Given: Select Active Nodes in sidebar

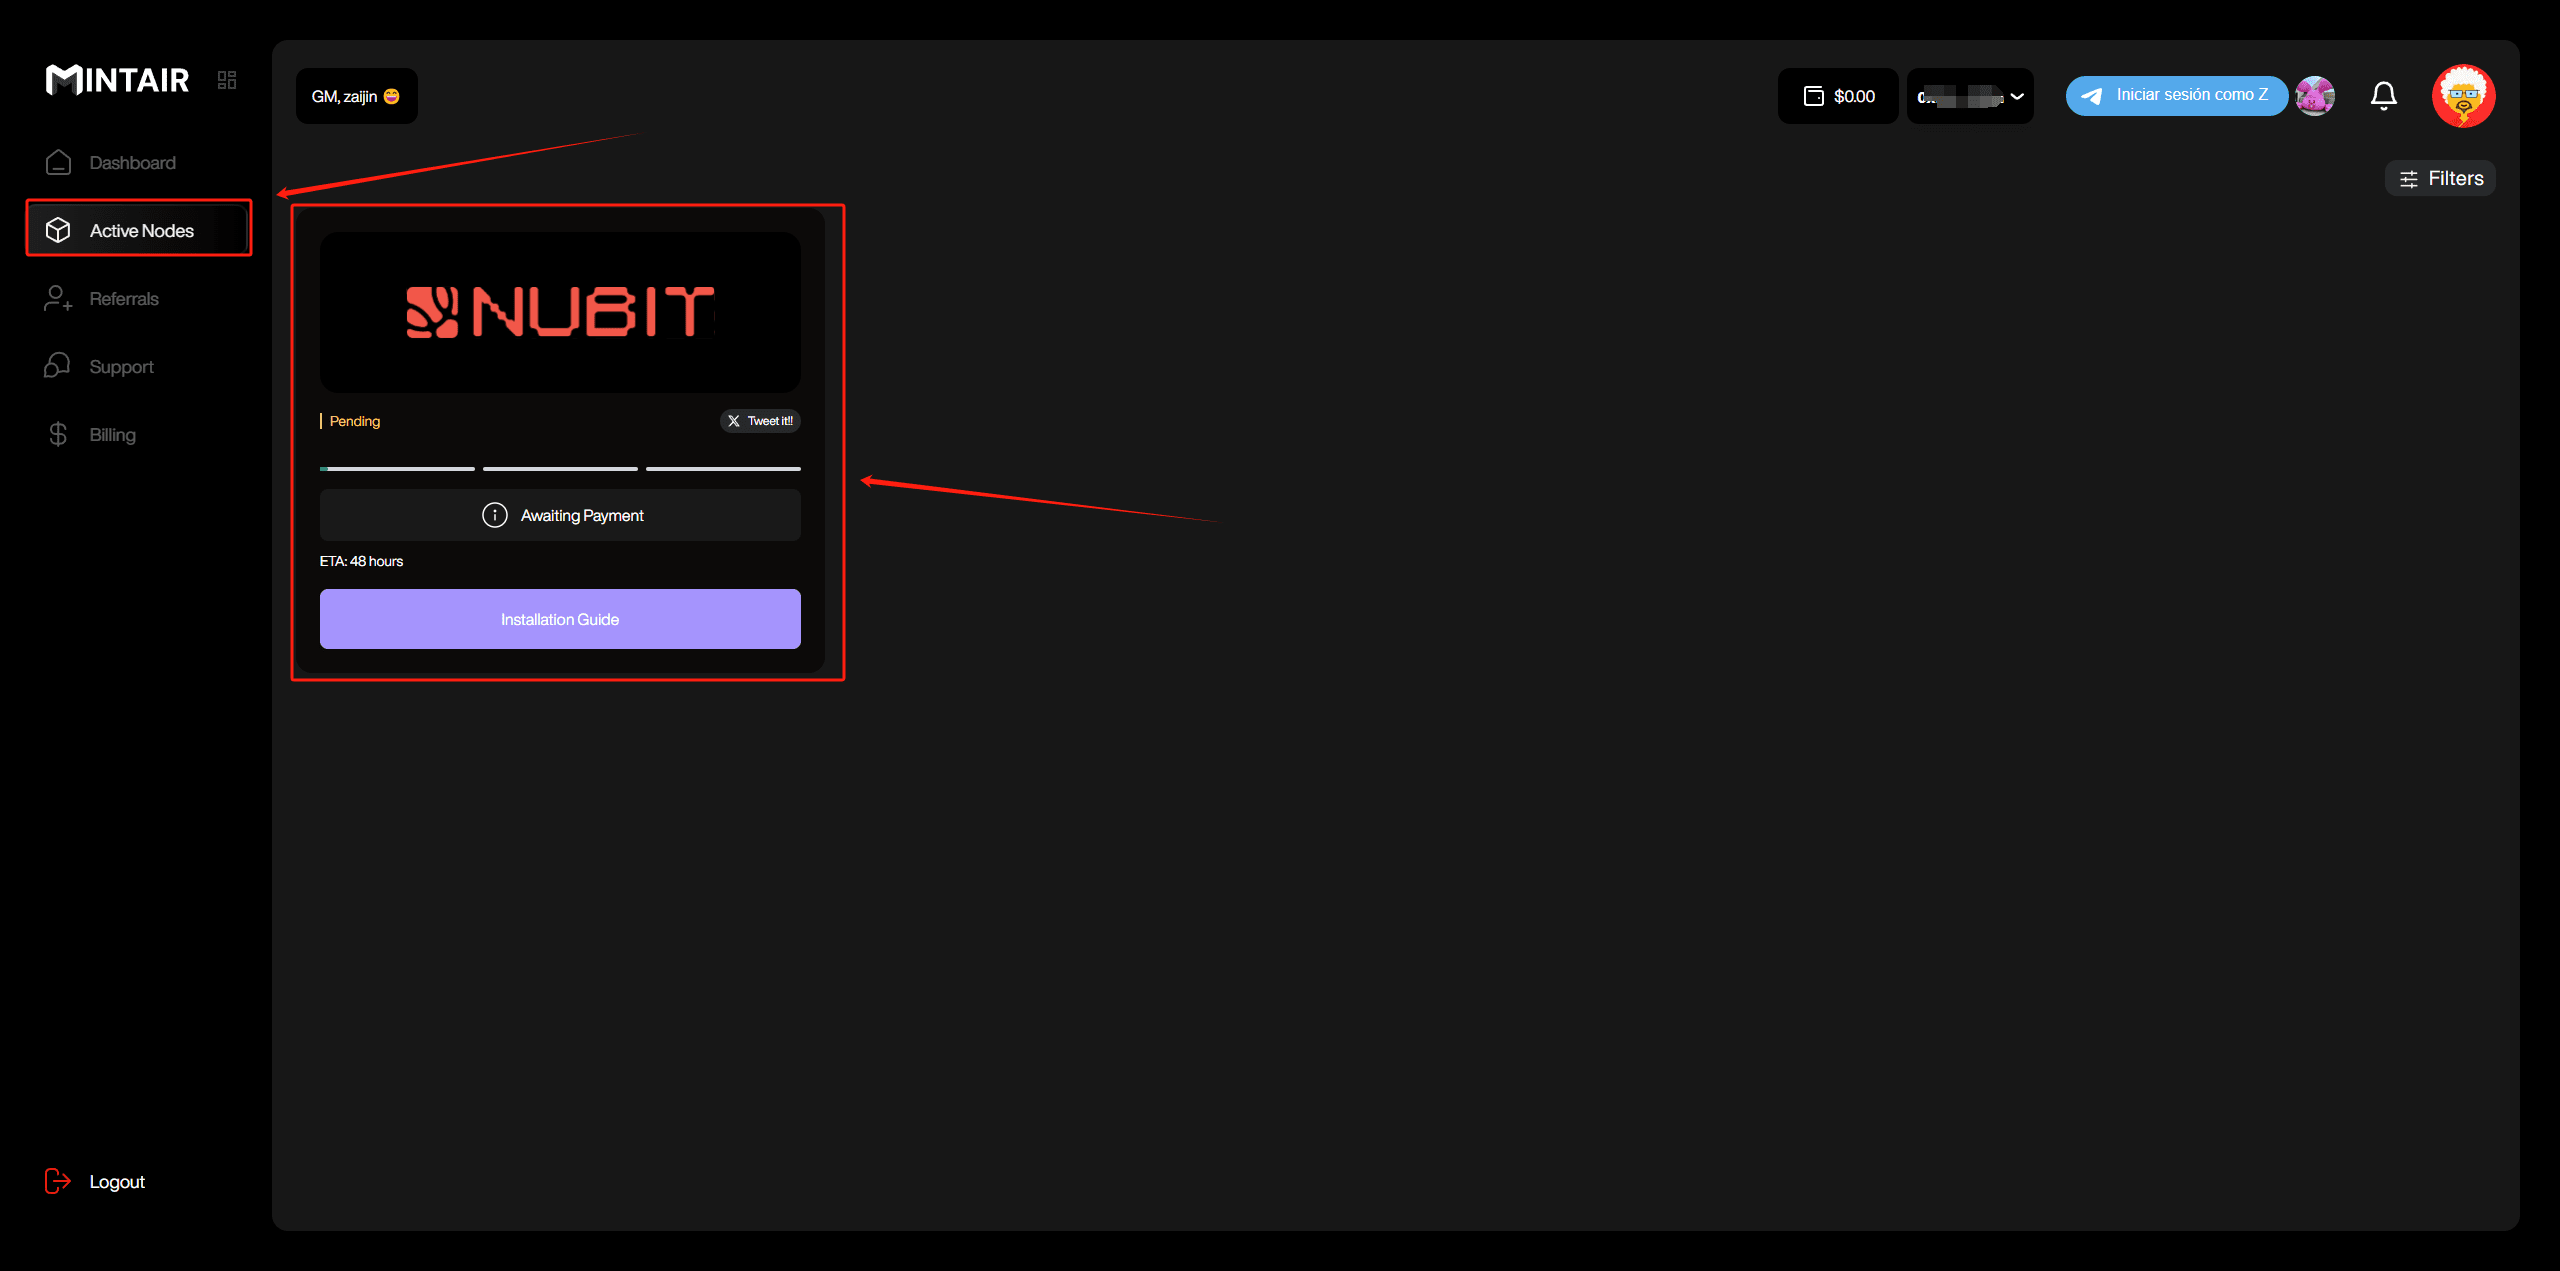Looking at the screenshot, I should [140, 231].
